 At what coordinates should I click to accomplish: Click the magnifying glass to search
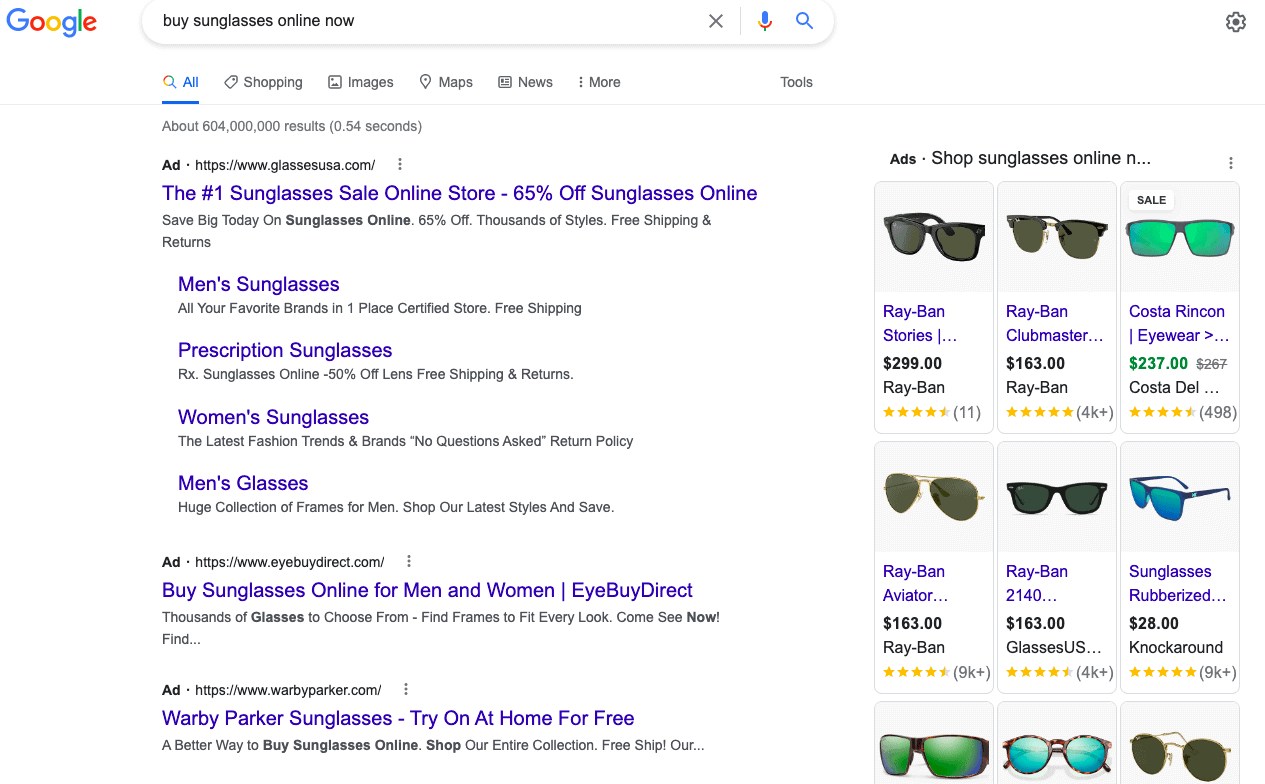tap(804, 21)
